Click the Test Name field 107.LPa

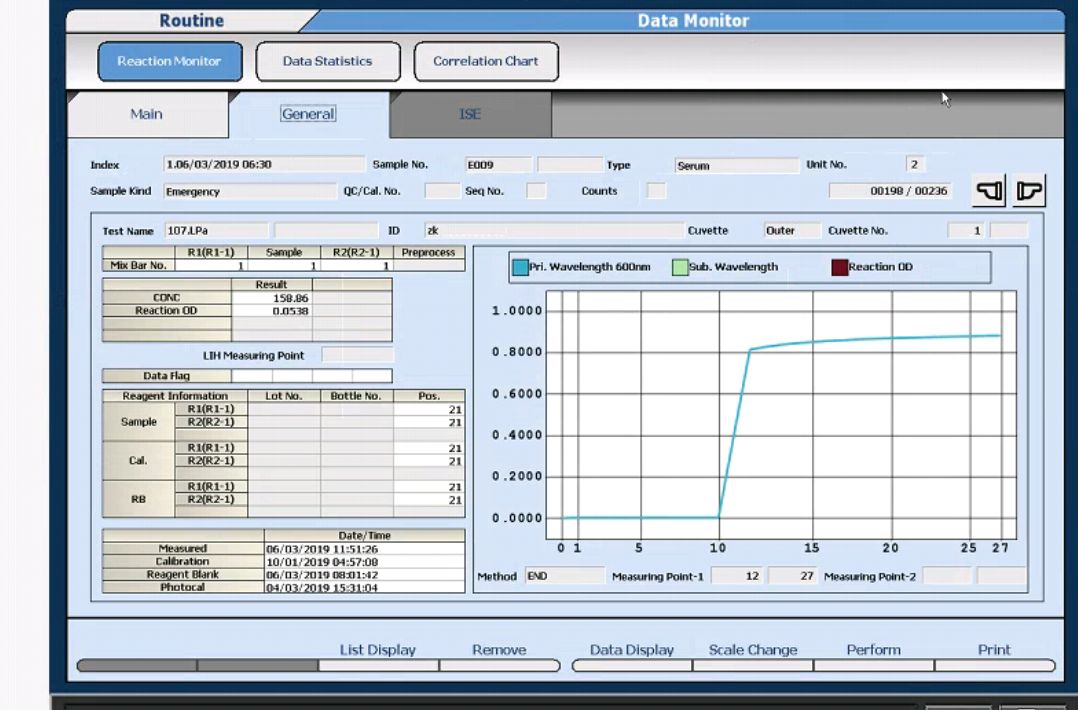tap(217, 230)
